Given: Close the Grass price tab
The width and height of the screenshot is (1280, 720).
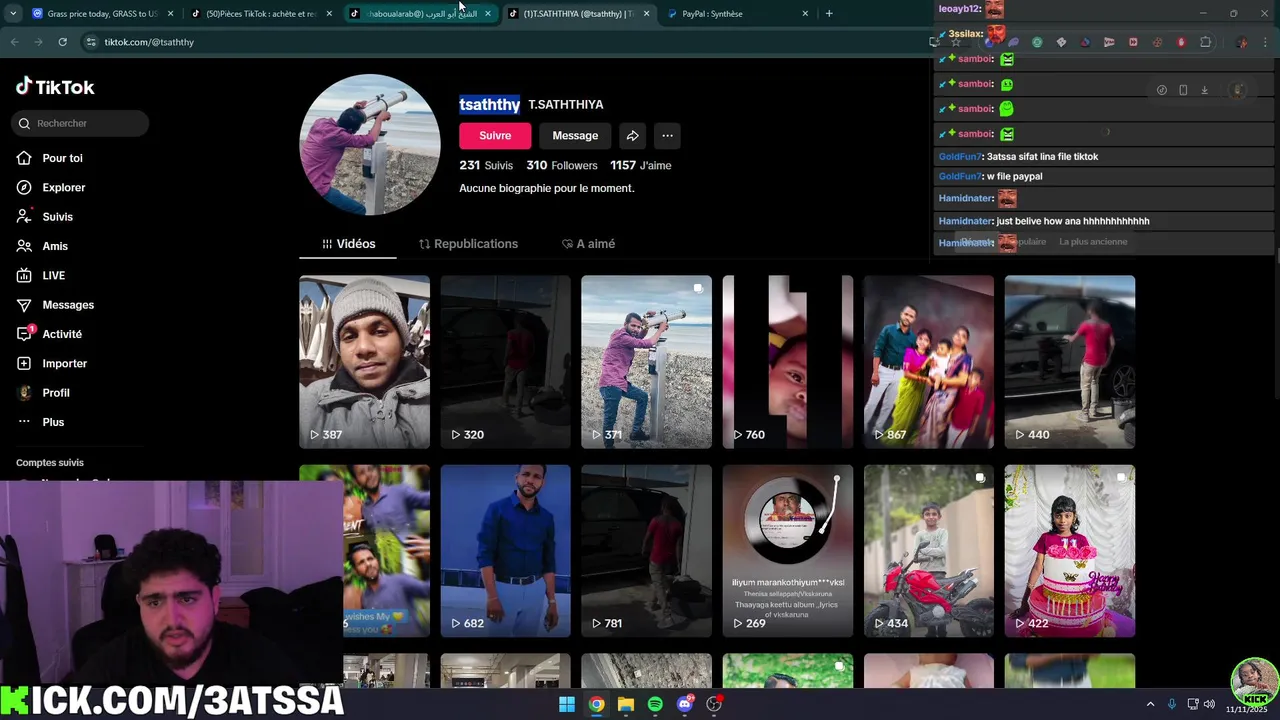Looking at the screenshot, I should (x=170, y=14).
